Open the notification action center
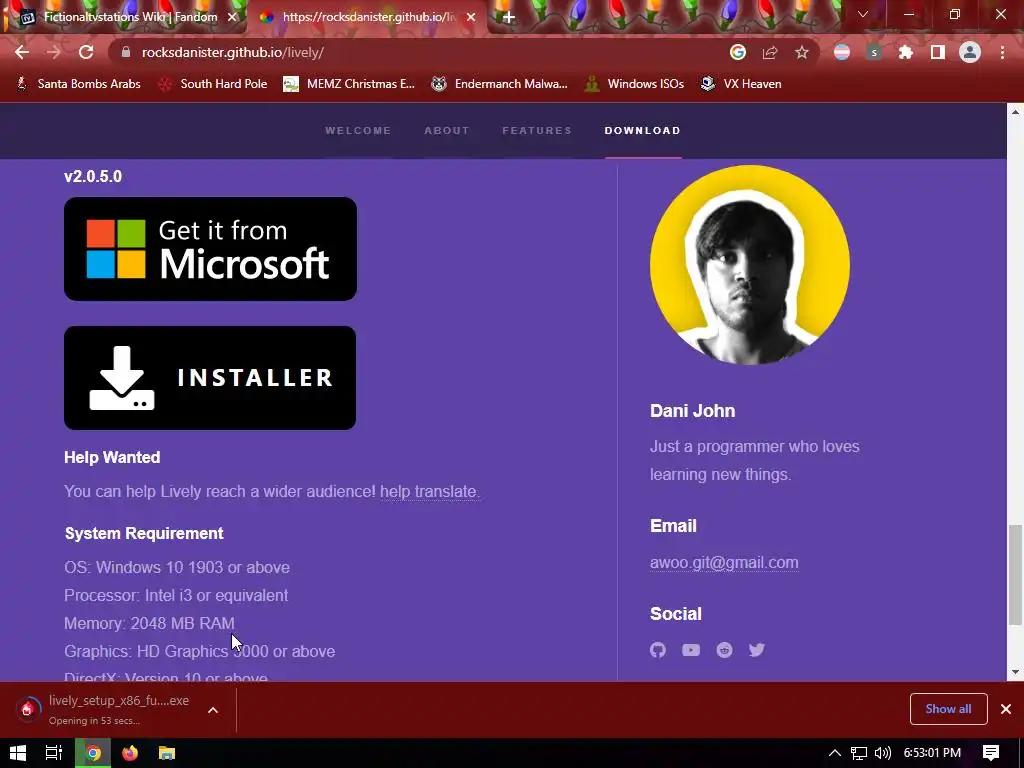This screenshot has height=768, width=1024. click(x=991, y=753)
